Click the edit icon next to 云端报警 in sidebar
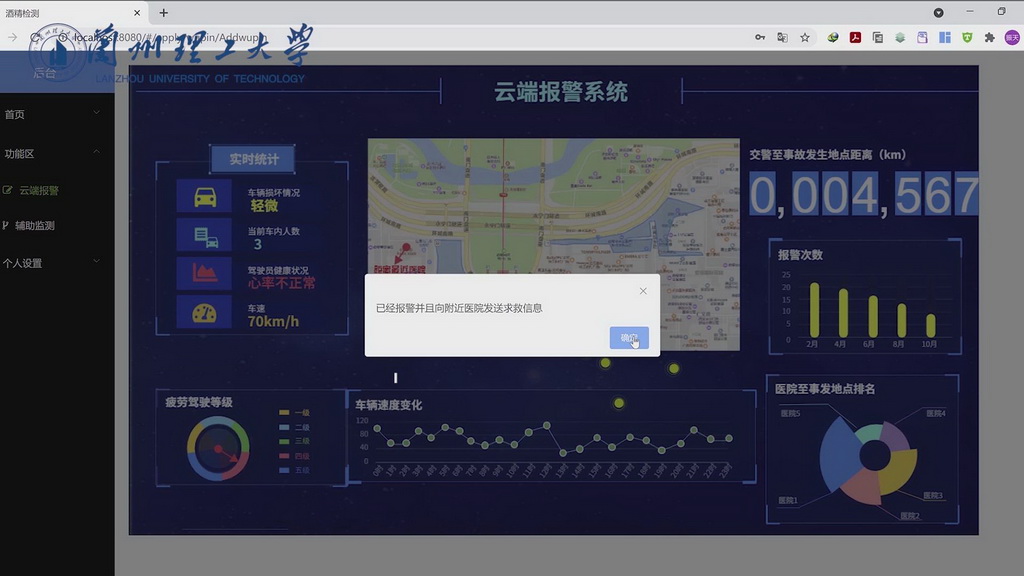The image size is (1024, 576). pos(8,189)
